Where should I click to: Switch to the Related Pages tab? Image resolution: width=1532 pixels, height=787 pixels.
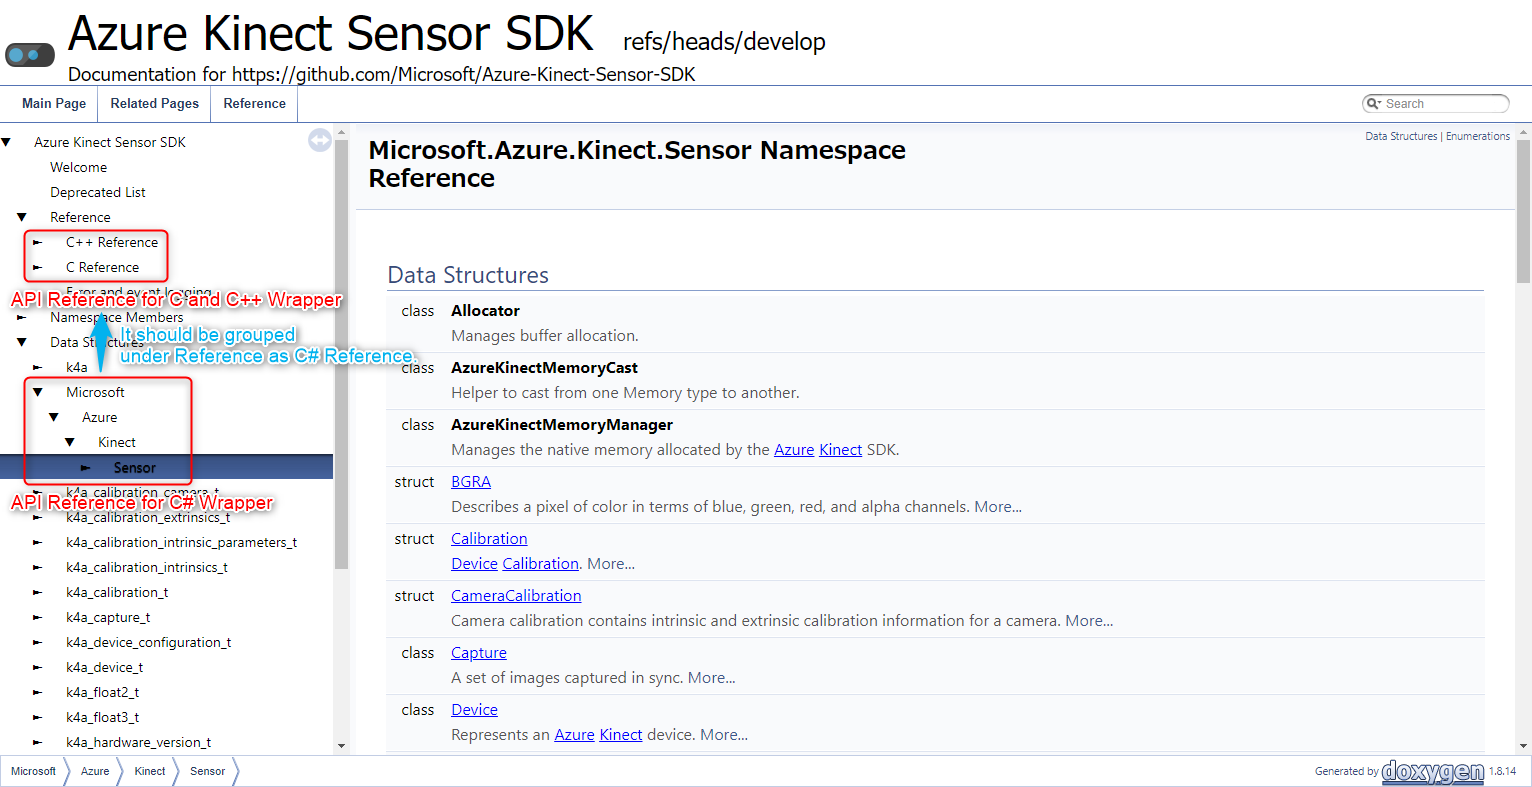pos(154,103)
